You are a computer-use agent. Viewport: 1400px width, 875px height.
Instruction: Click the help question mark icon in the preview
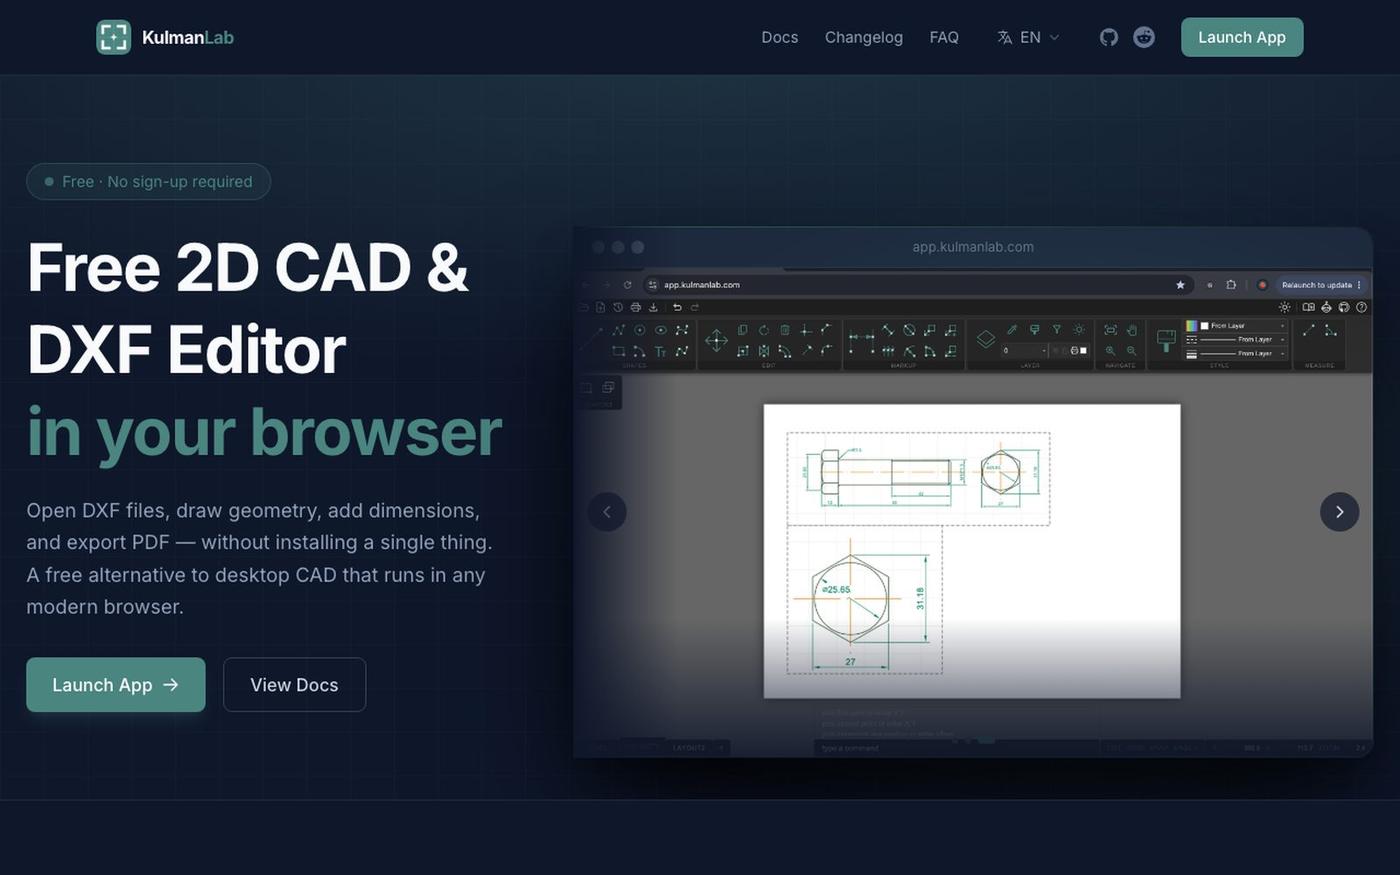(1361, 307)
